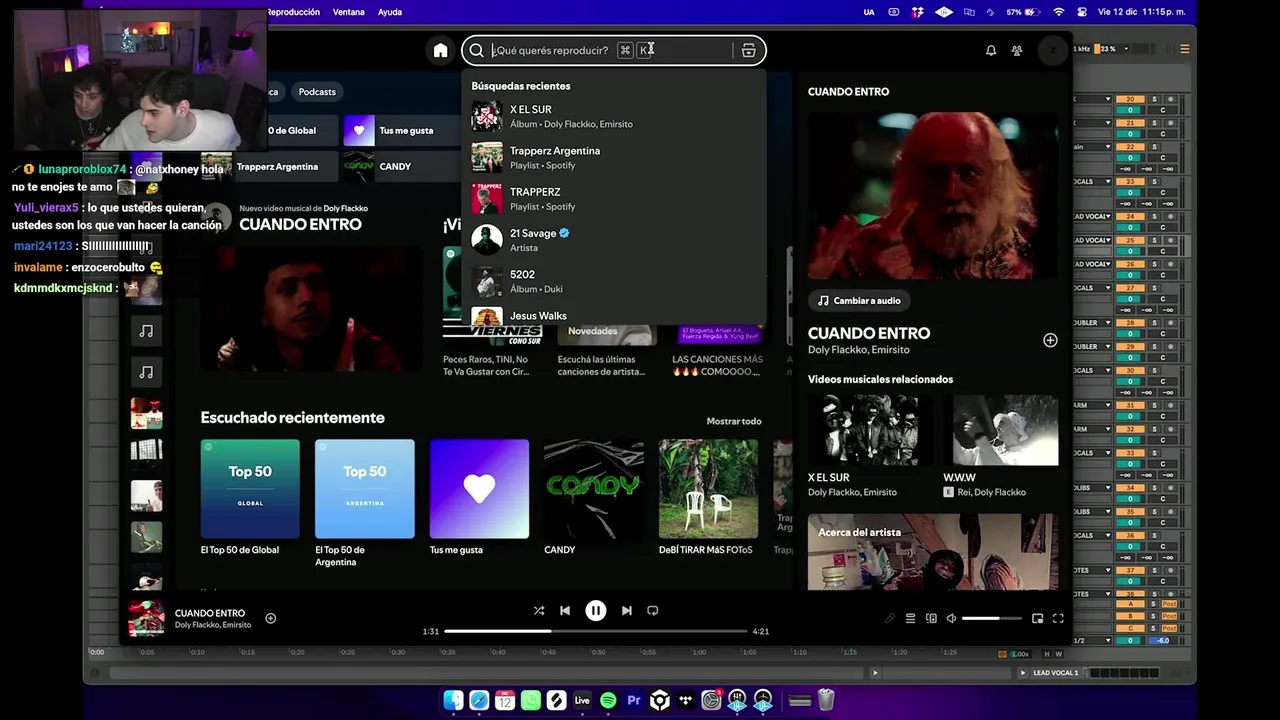Open the play queue icon
Image resolution: width=1280 pixels, height=720 pixels.
(x=910, y=618)
